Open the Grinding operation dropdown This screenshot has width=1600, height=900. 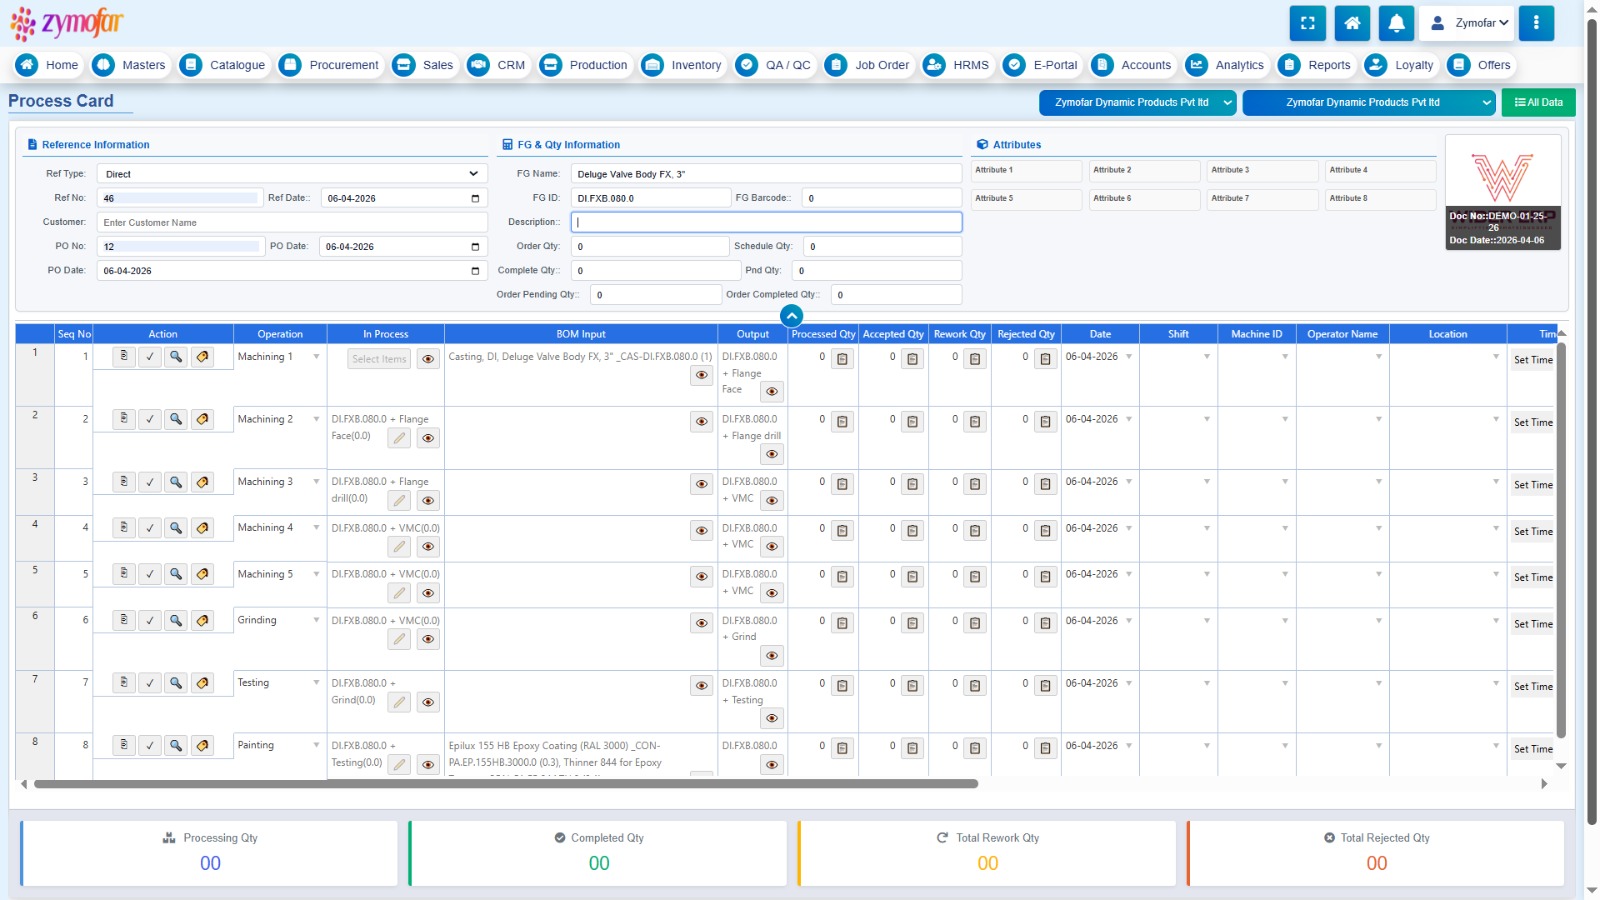click(x=316, y=620)
